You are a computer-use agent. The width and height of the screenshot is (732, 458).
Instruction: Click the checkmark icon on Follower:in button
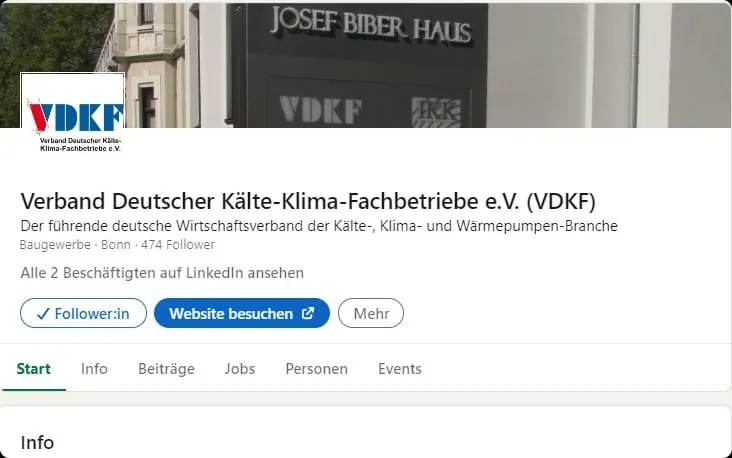tap(43, 314)
